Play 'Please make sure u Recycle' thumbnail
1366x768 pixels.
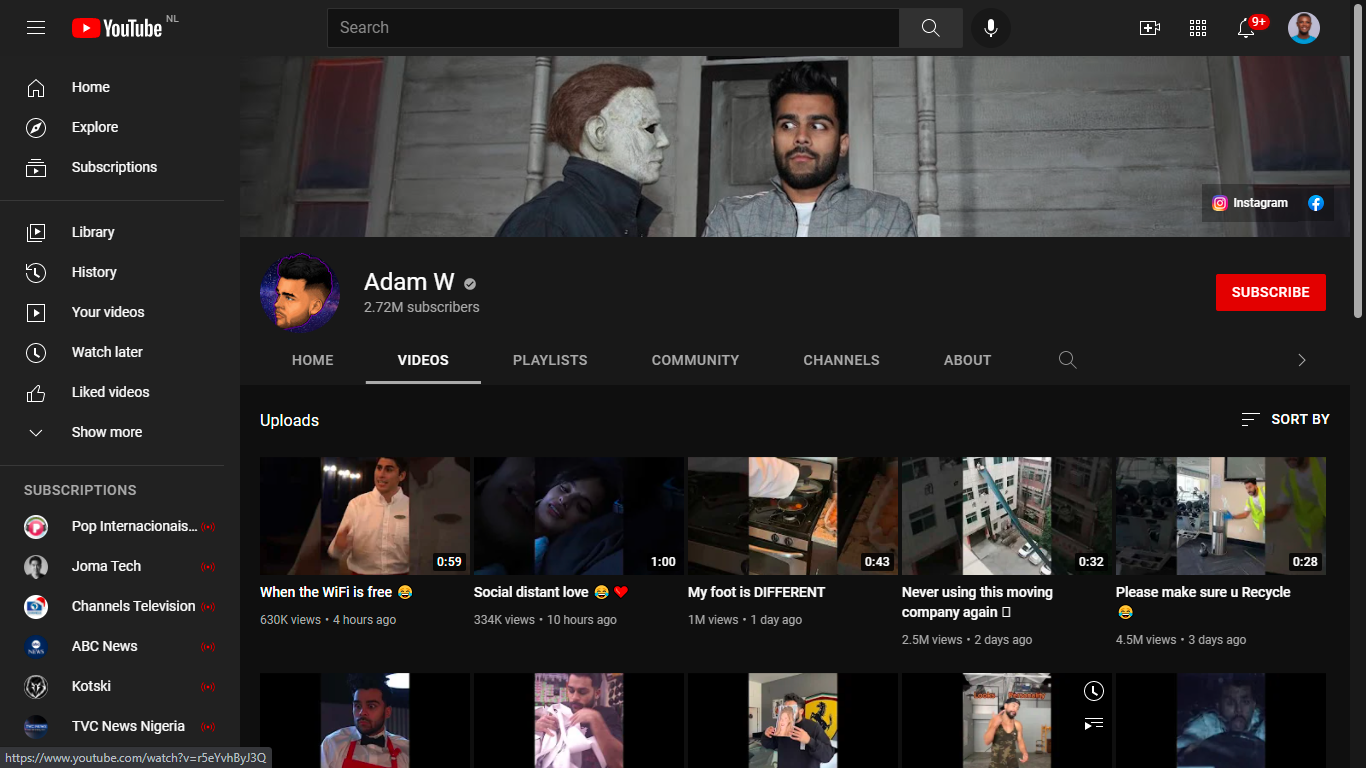[x=1221, y=516]
